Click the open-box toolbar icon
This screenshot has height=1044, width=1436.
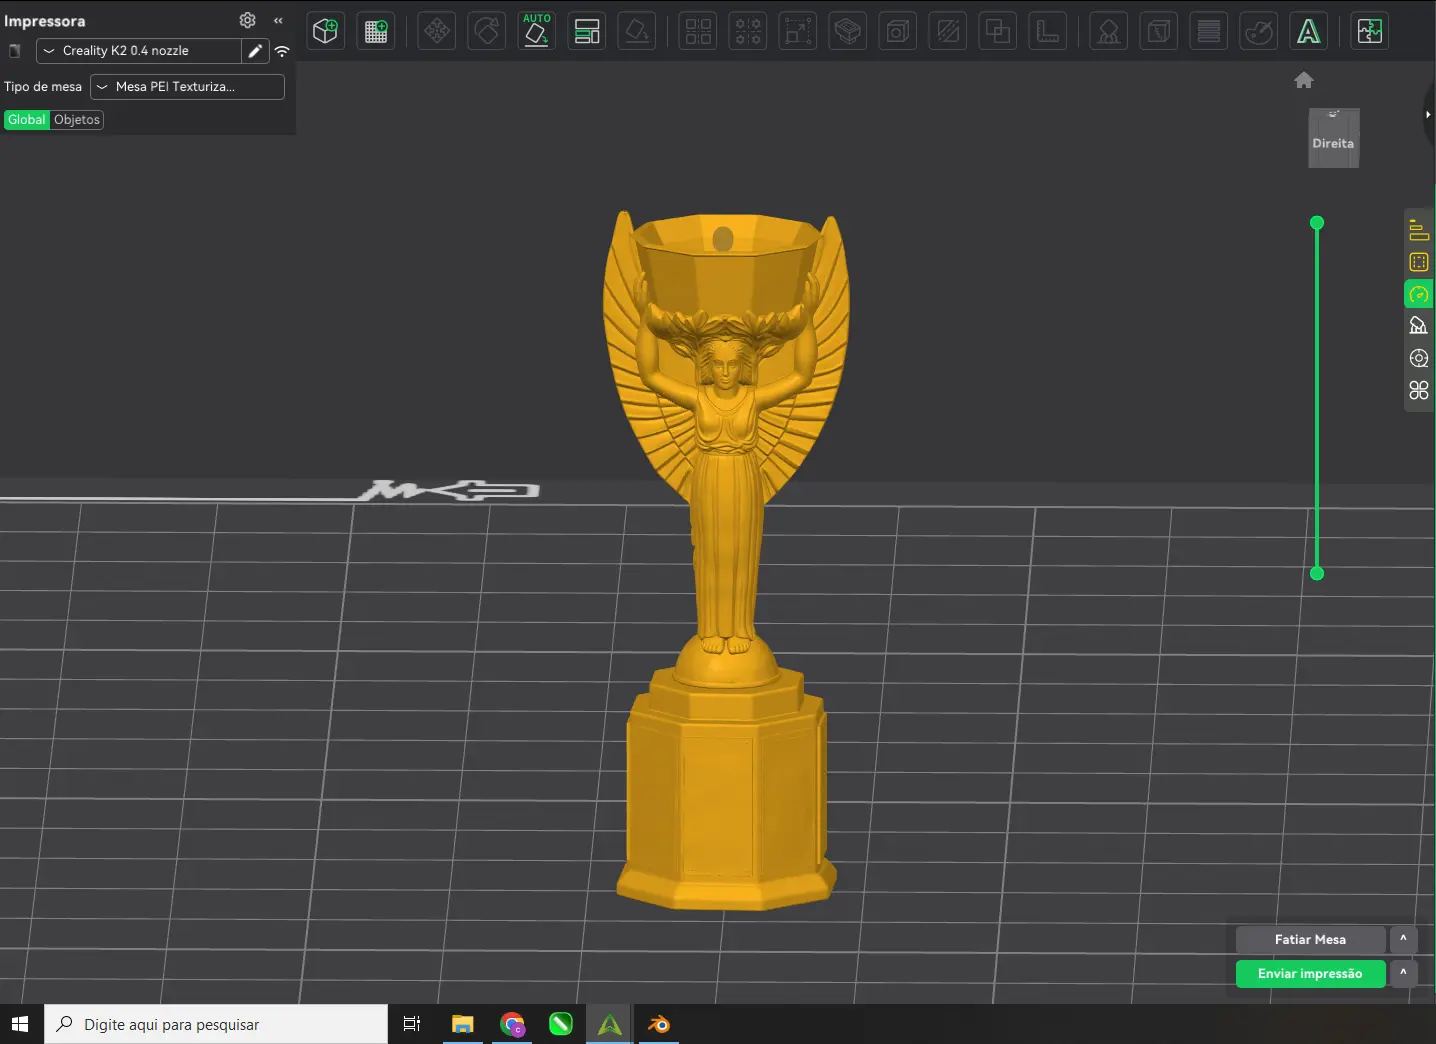point(848,31)
